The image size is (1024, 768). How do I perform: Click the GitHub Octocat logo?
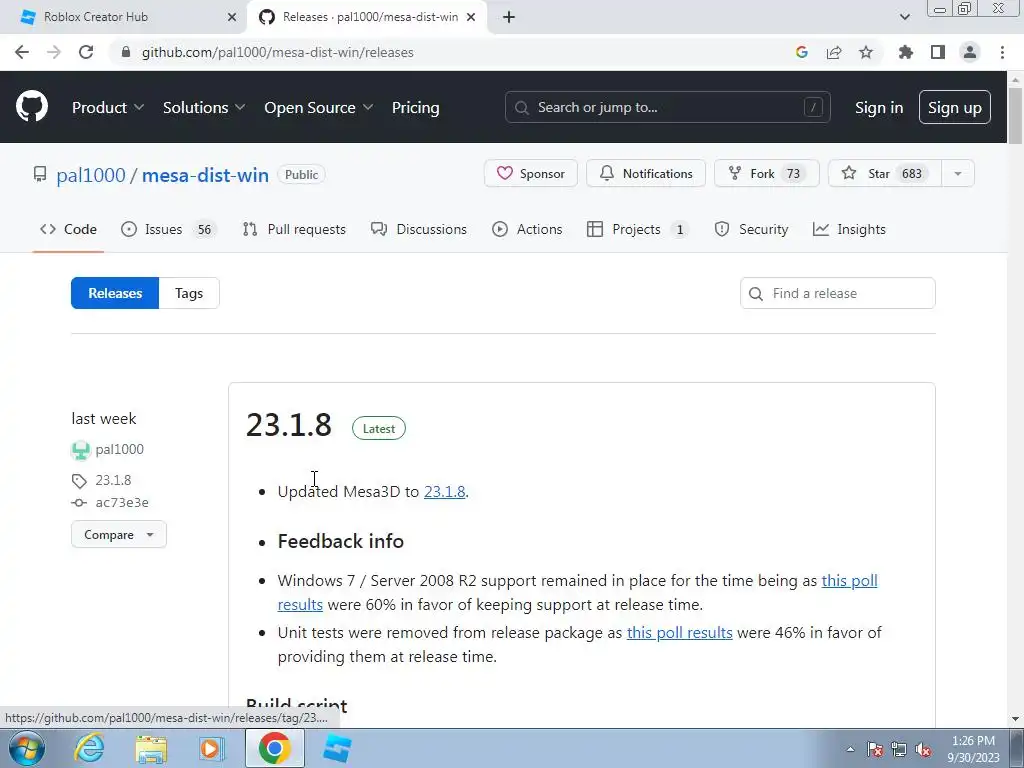[x=31, y=107]
